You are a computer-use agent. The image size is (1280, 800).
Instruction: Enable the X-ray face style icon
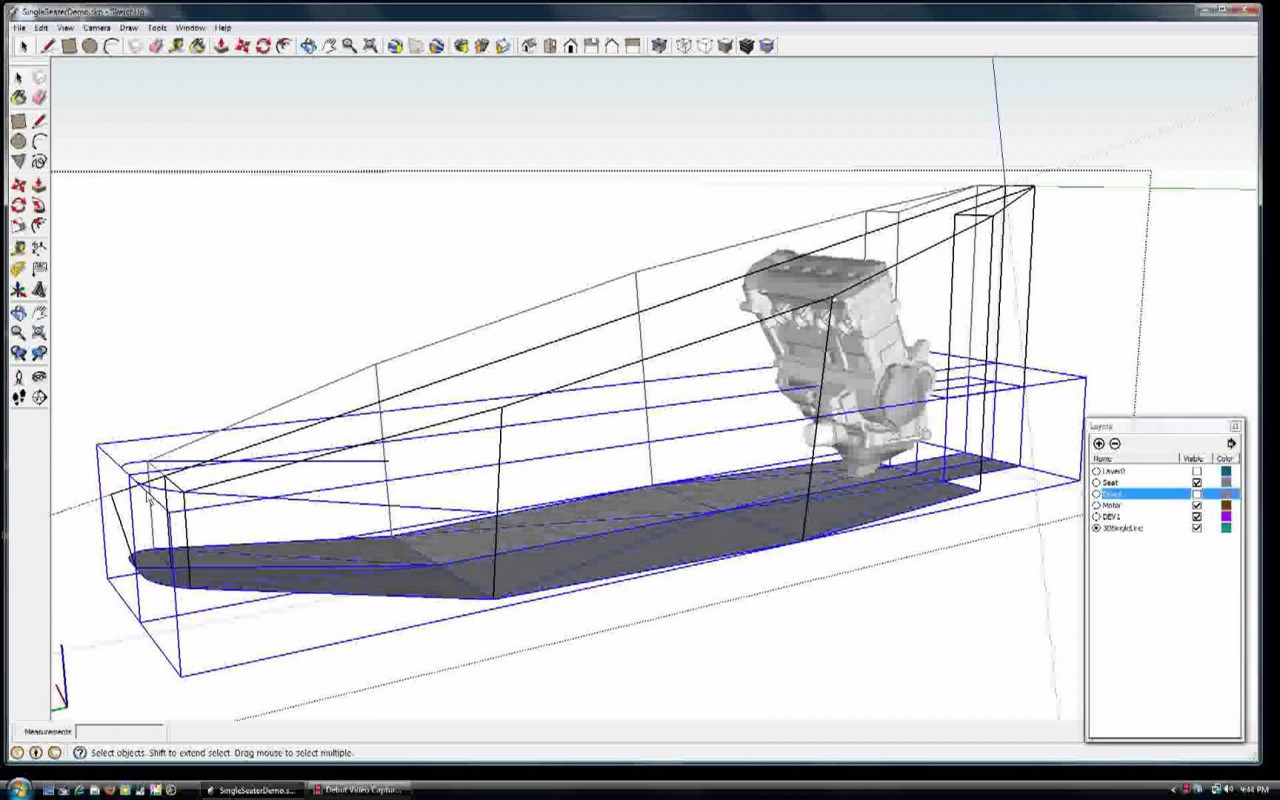point(658,46)
